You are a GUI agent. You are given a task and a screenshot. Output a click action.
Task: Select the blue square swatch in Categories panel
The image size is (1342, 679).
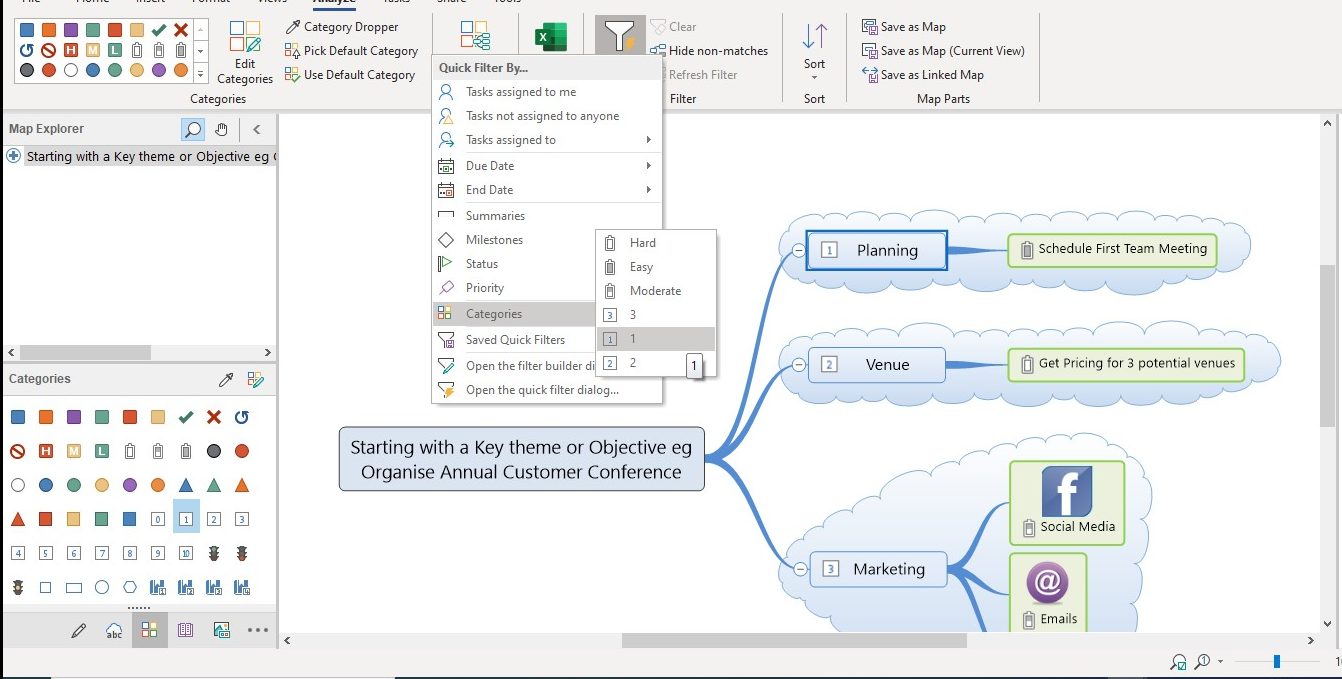17,417
